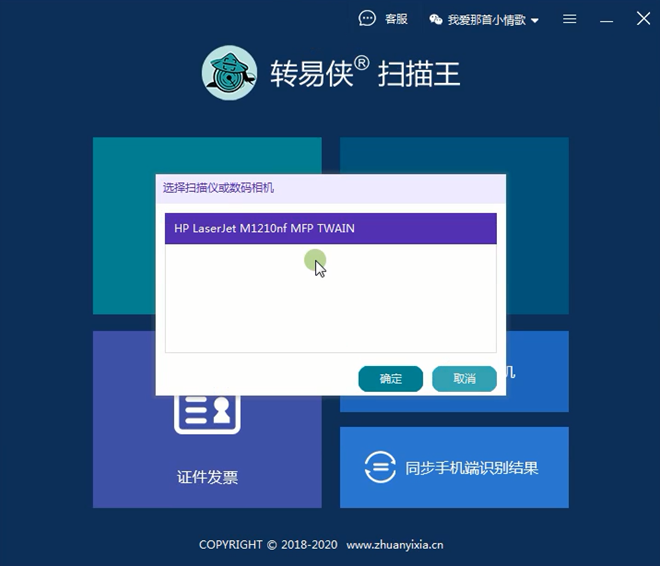The width and height of the screenshot is (660, 566).
Task: Minimize the 转易侠 扫描王 window
Action: [607, 20]
